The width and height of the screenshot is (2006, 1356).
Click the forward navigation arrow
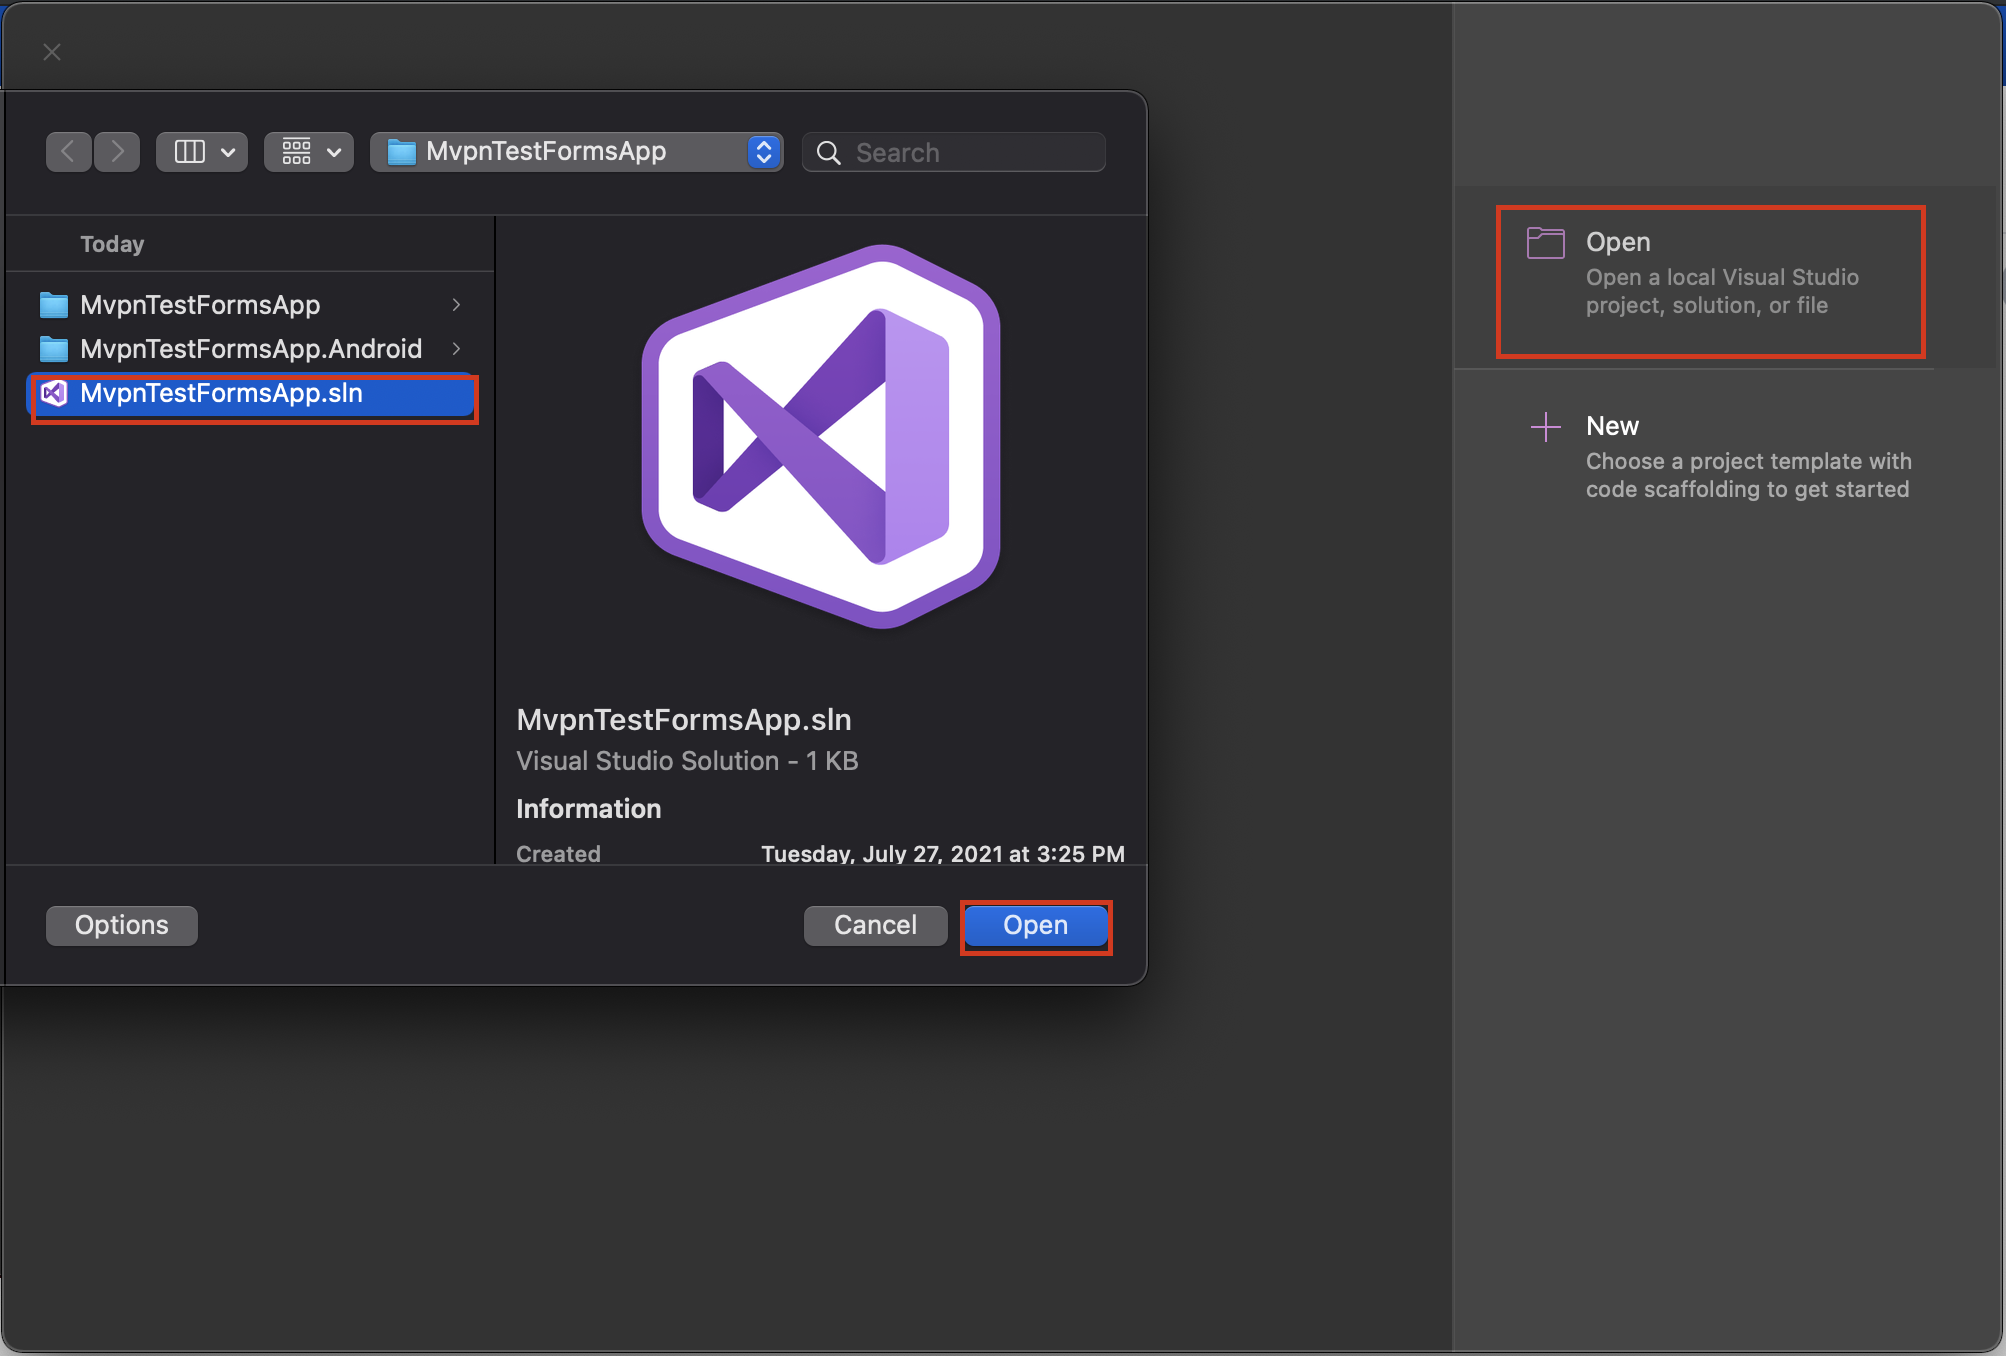point(117,152)
